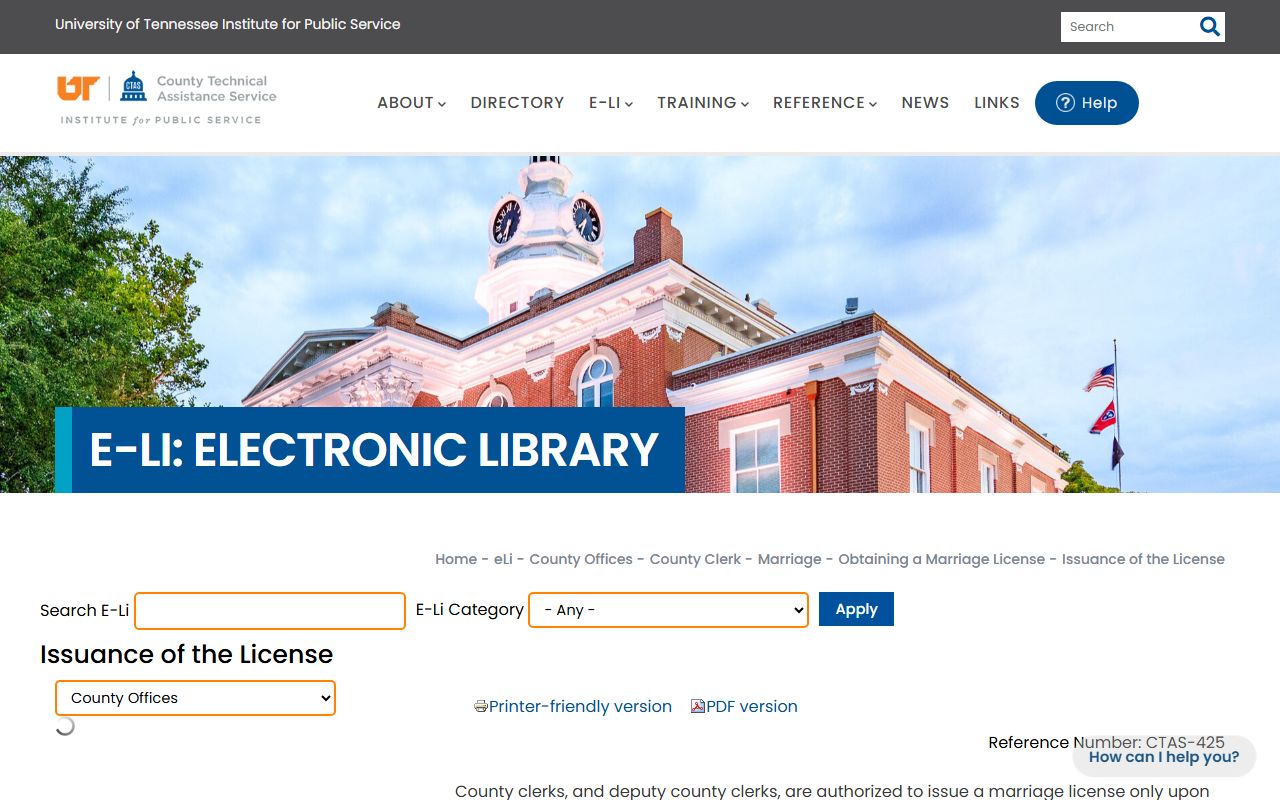The width and height of the screenshot is (1280, 800).
Task: Focus the Search E-Li input field
Action: tap(270, 611)
